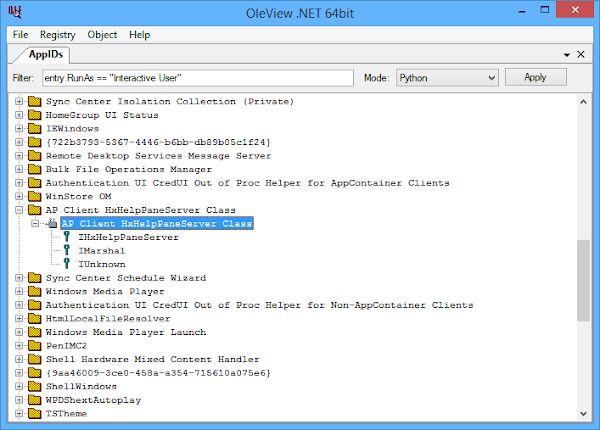Click the vertical scrollbar thumb

(x=582, y=281)
